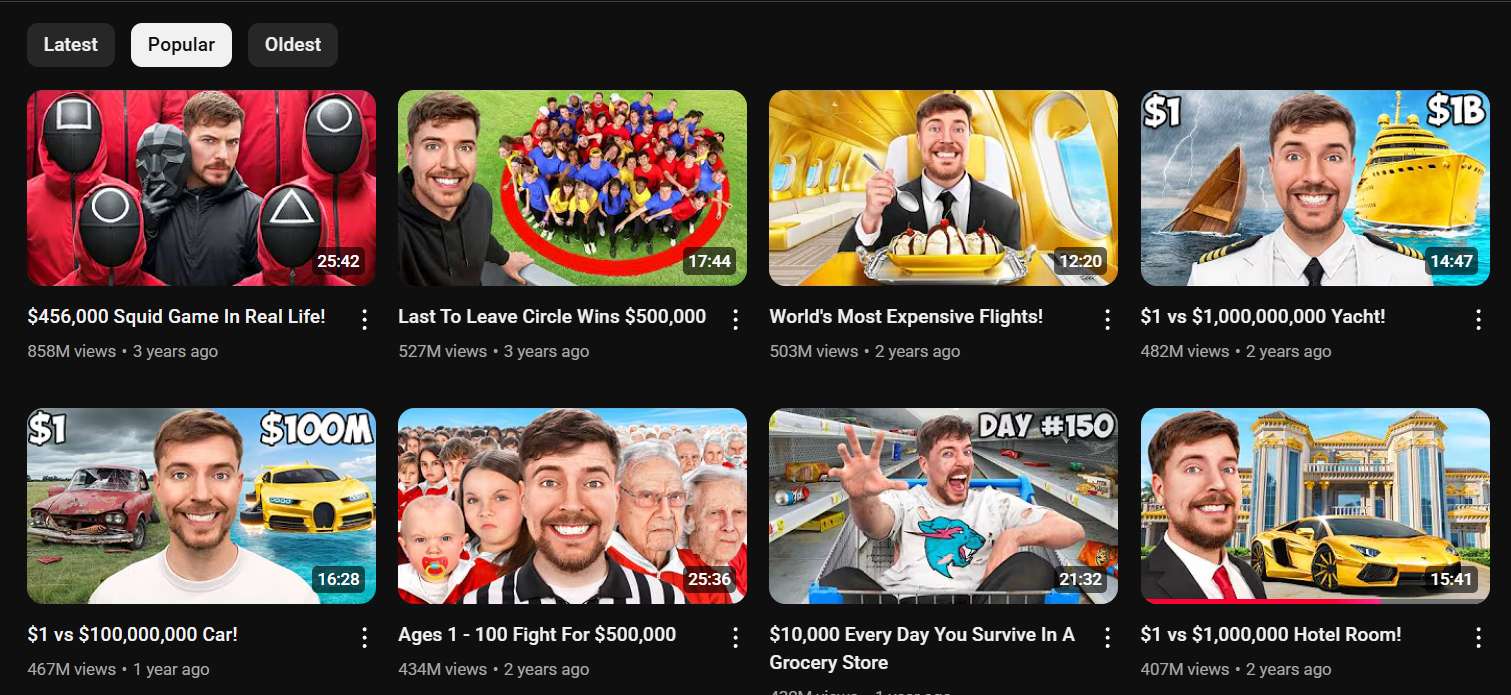Open three-dot menu for Last To Leave Circle video
The width and height of the screenshot is (1511, 695).
point(735,319)
